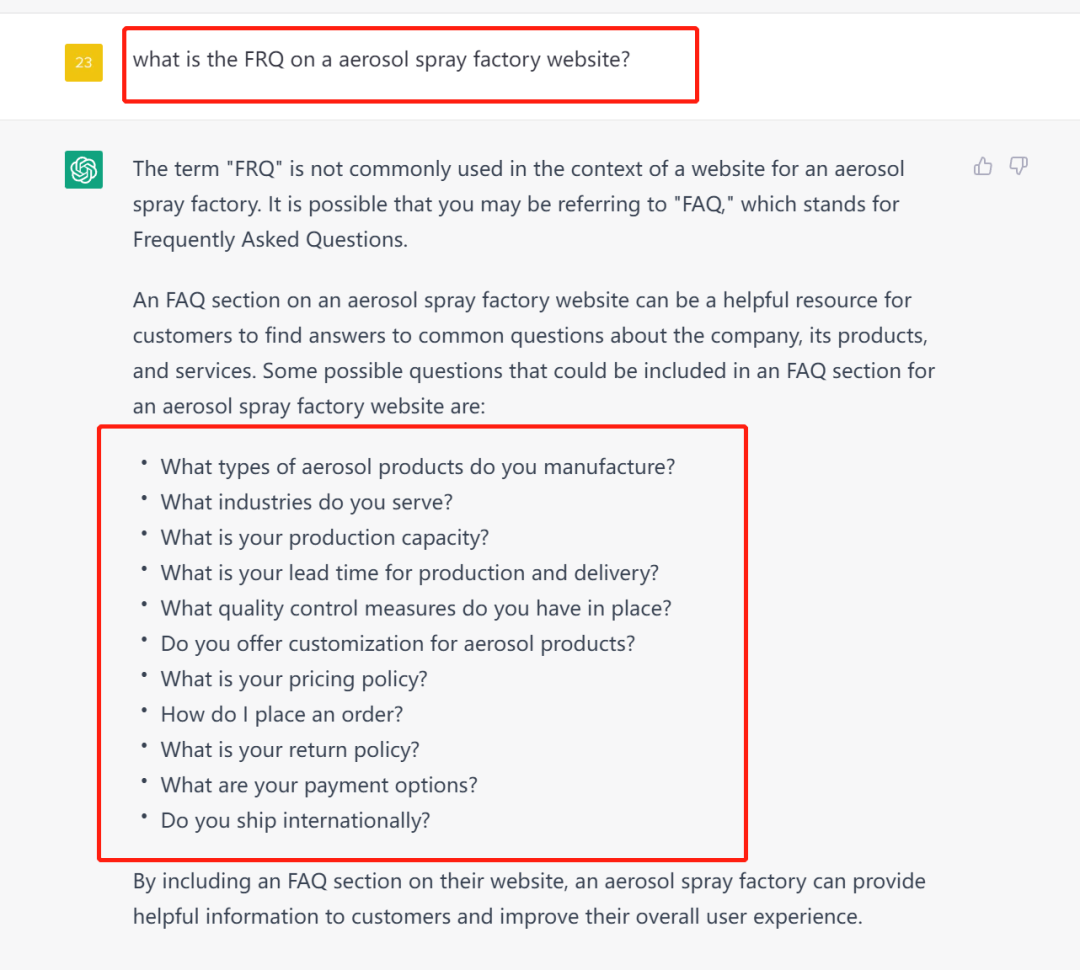Click the words "Frequently Asked Questions"
Viewport: 1080px width, 970px height.
pyautogui.click(x=270, y=240)
